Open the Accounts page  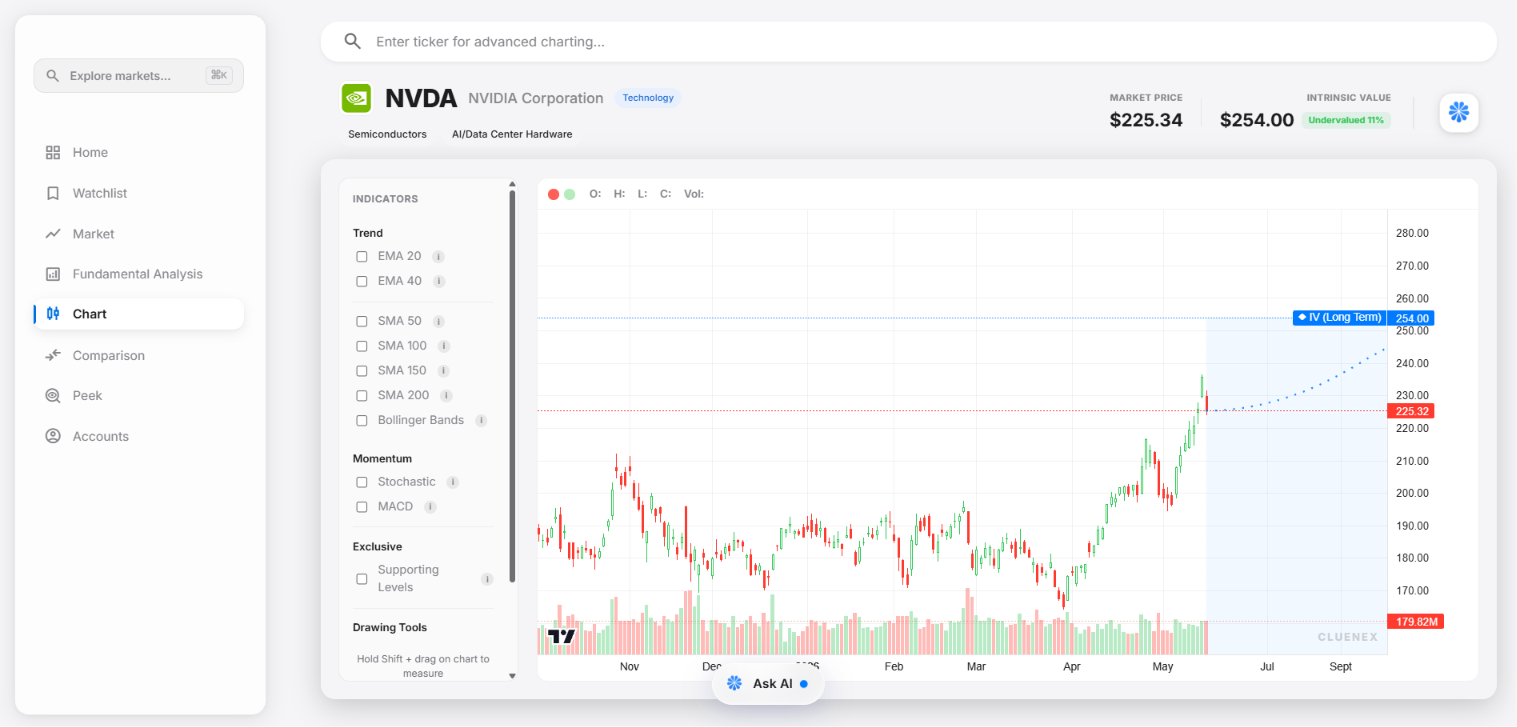(138, 437)
